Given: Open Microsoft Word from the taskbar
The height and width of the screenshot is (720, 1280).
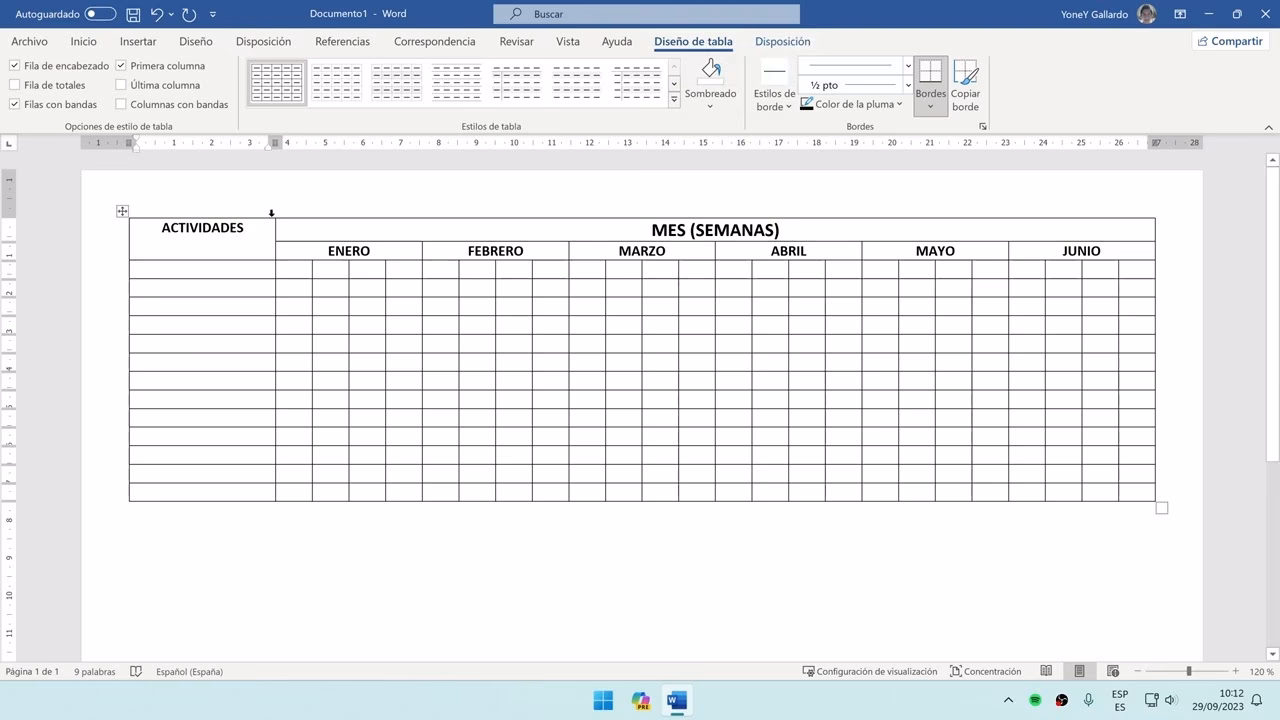Looking at the screenshot, I should (677, 700).
